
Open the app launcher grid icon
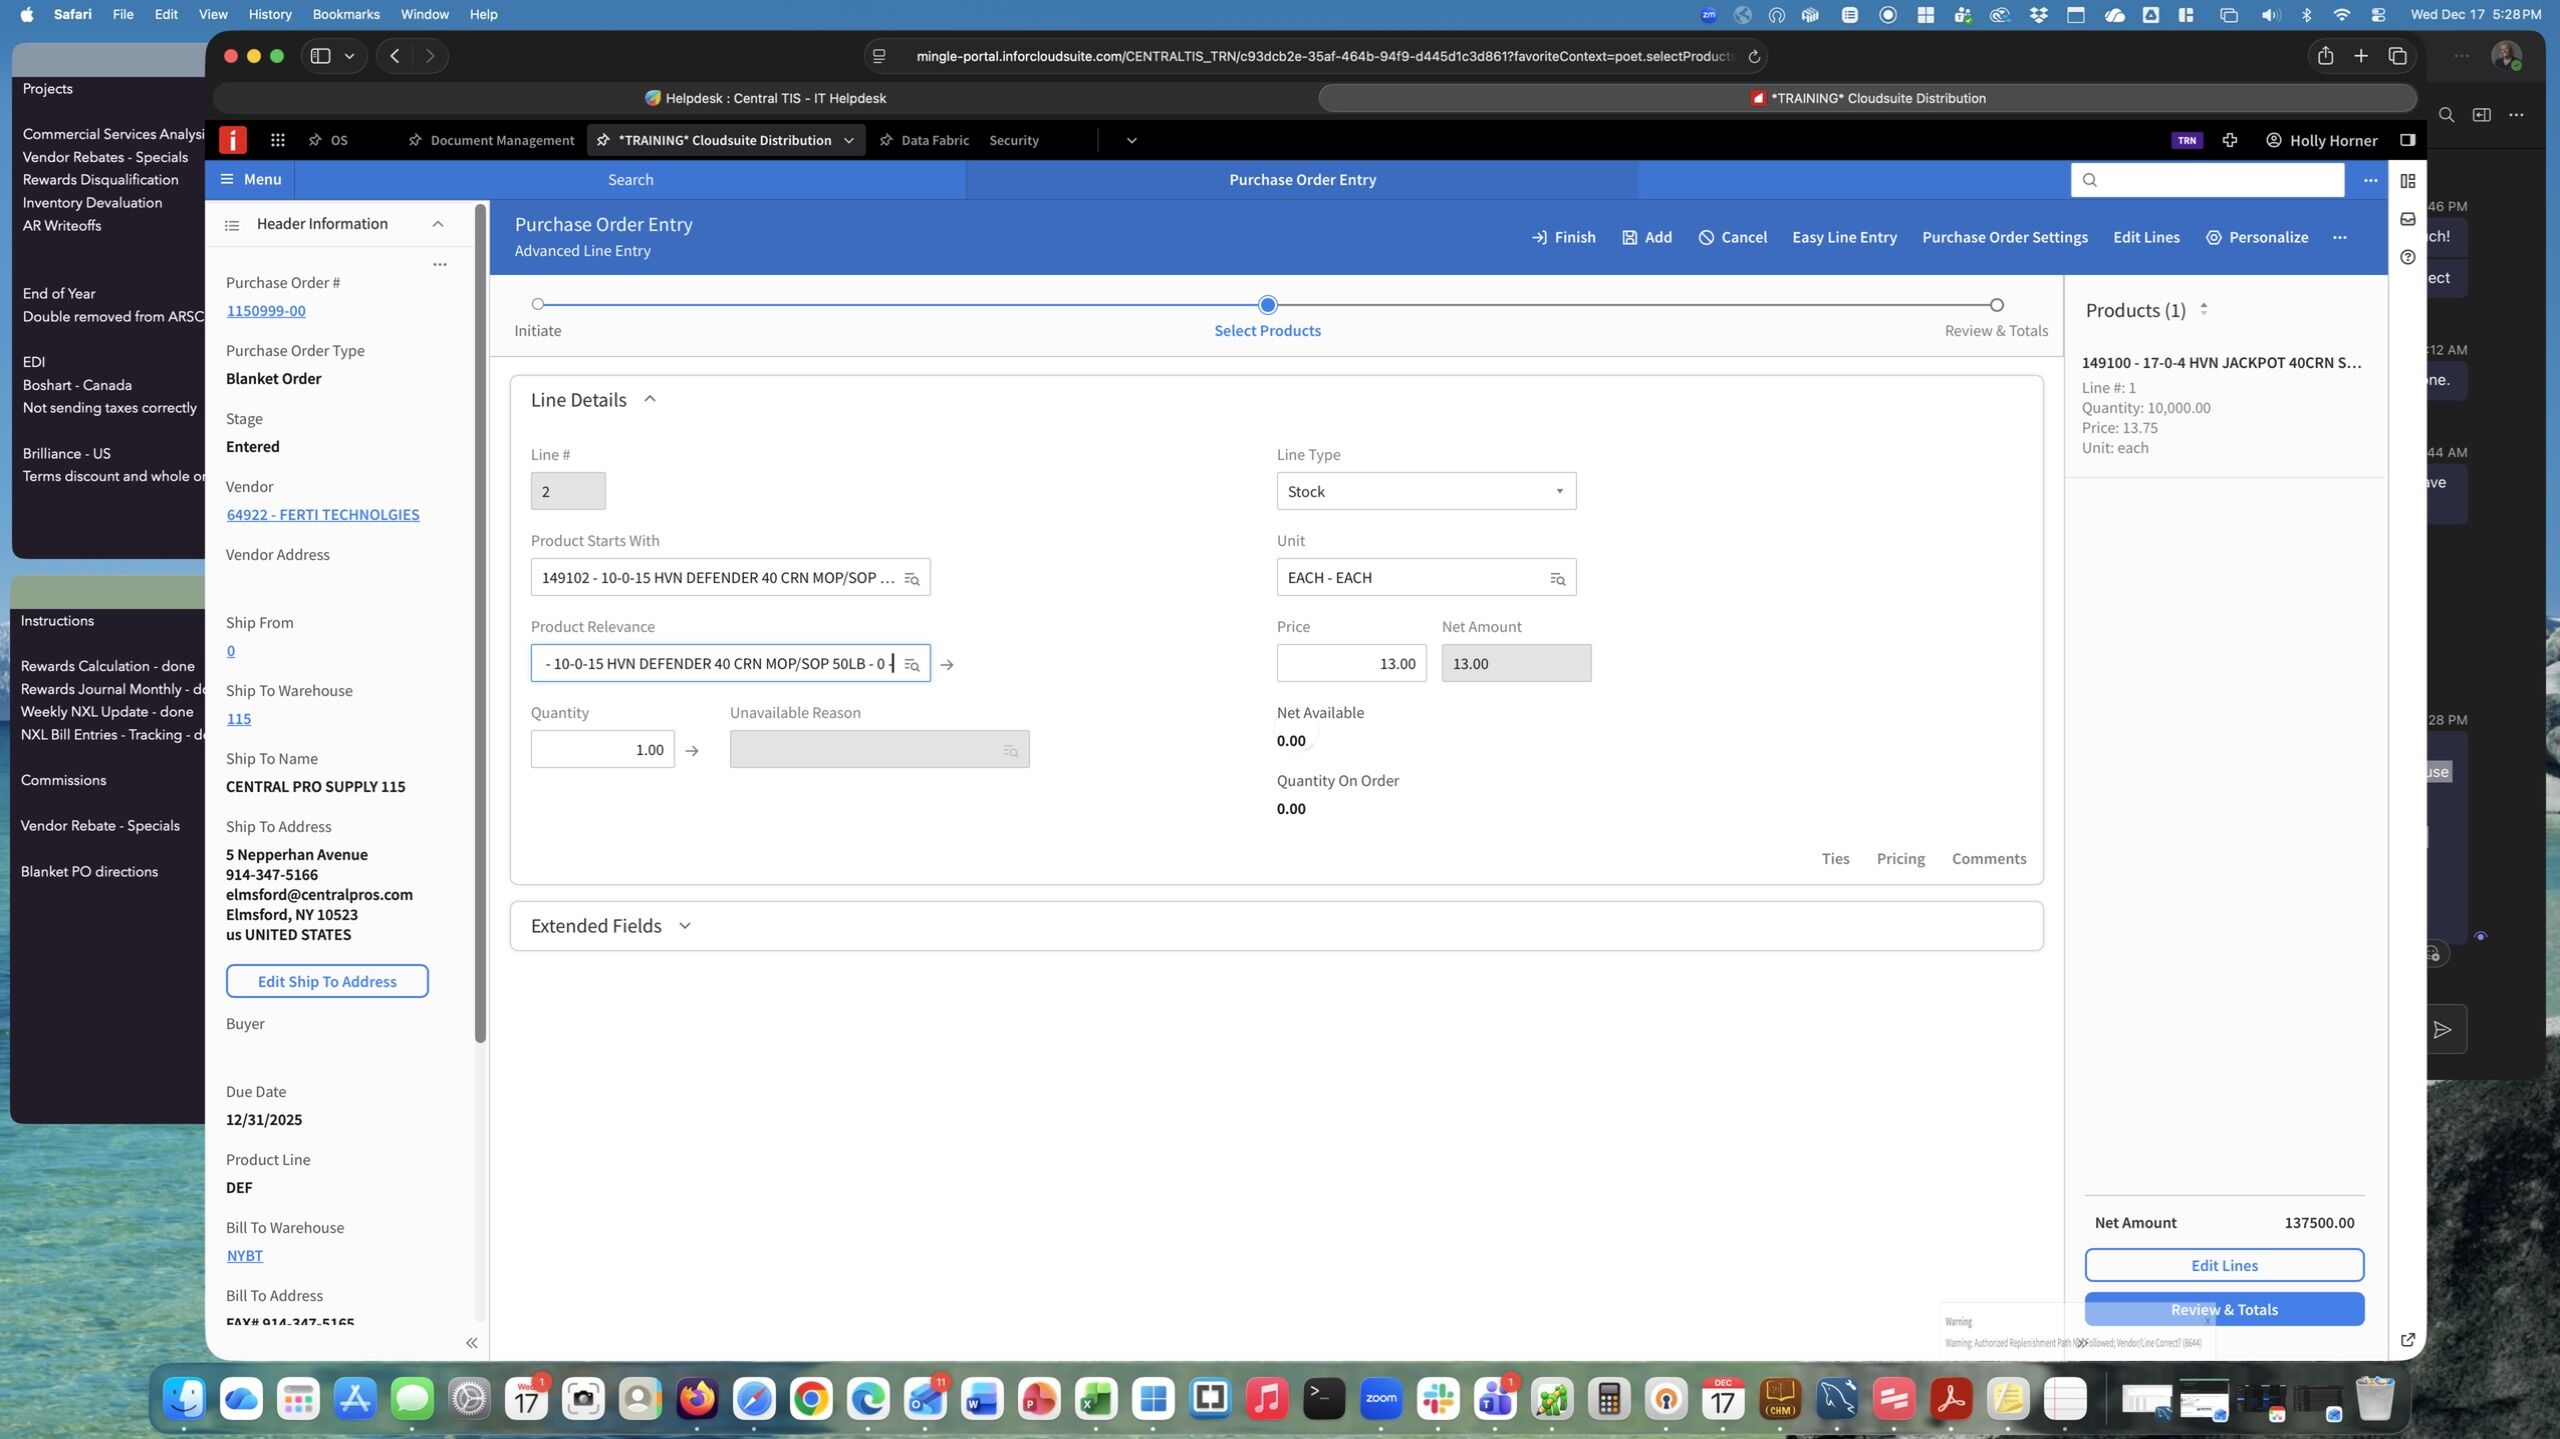point(278,140)
